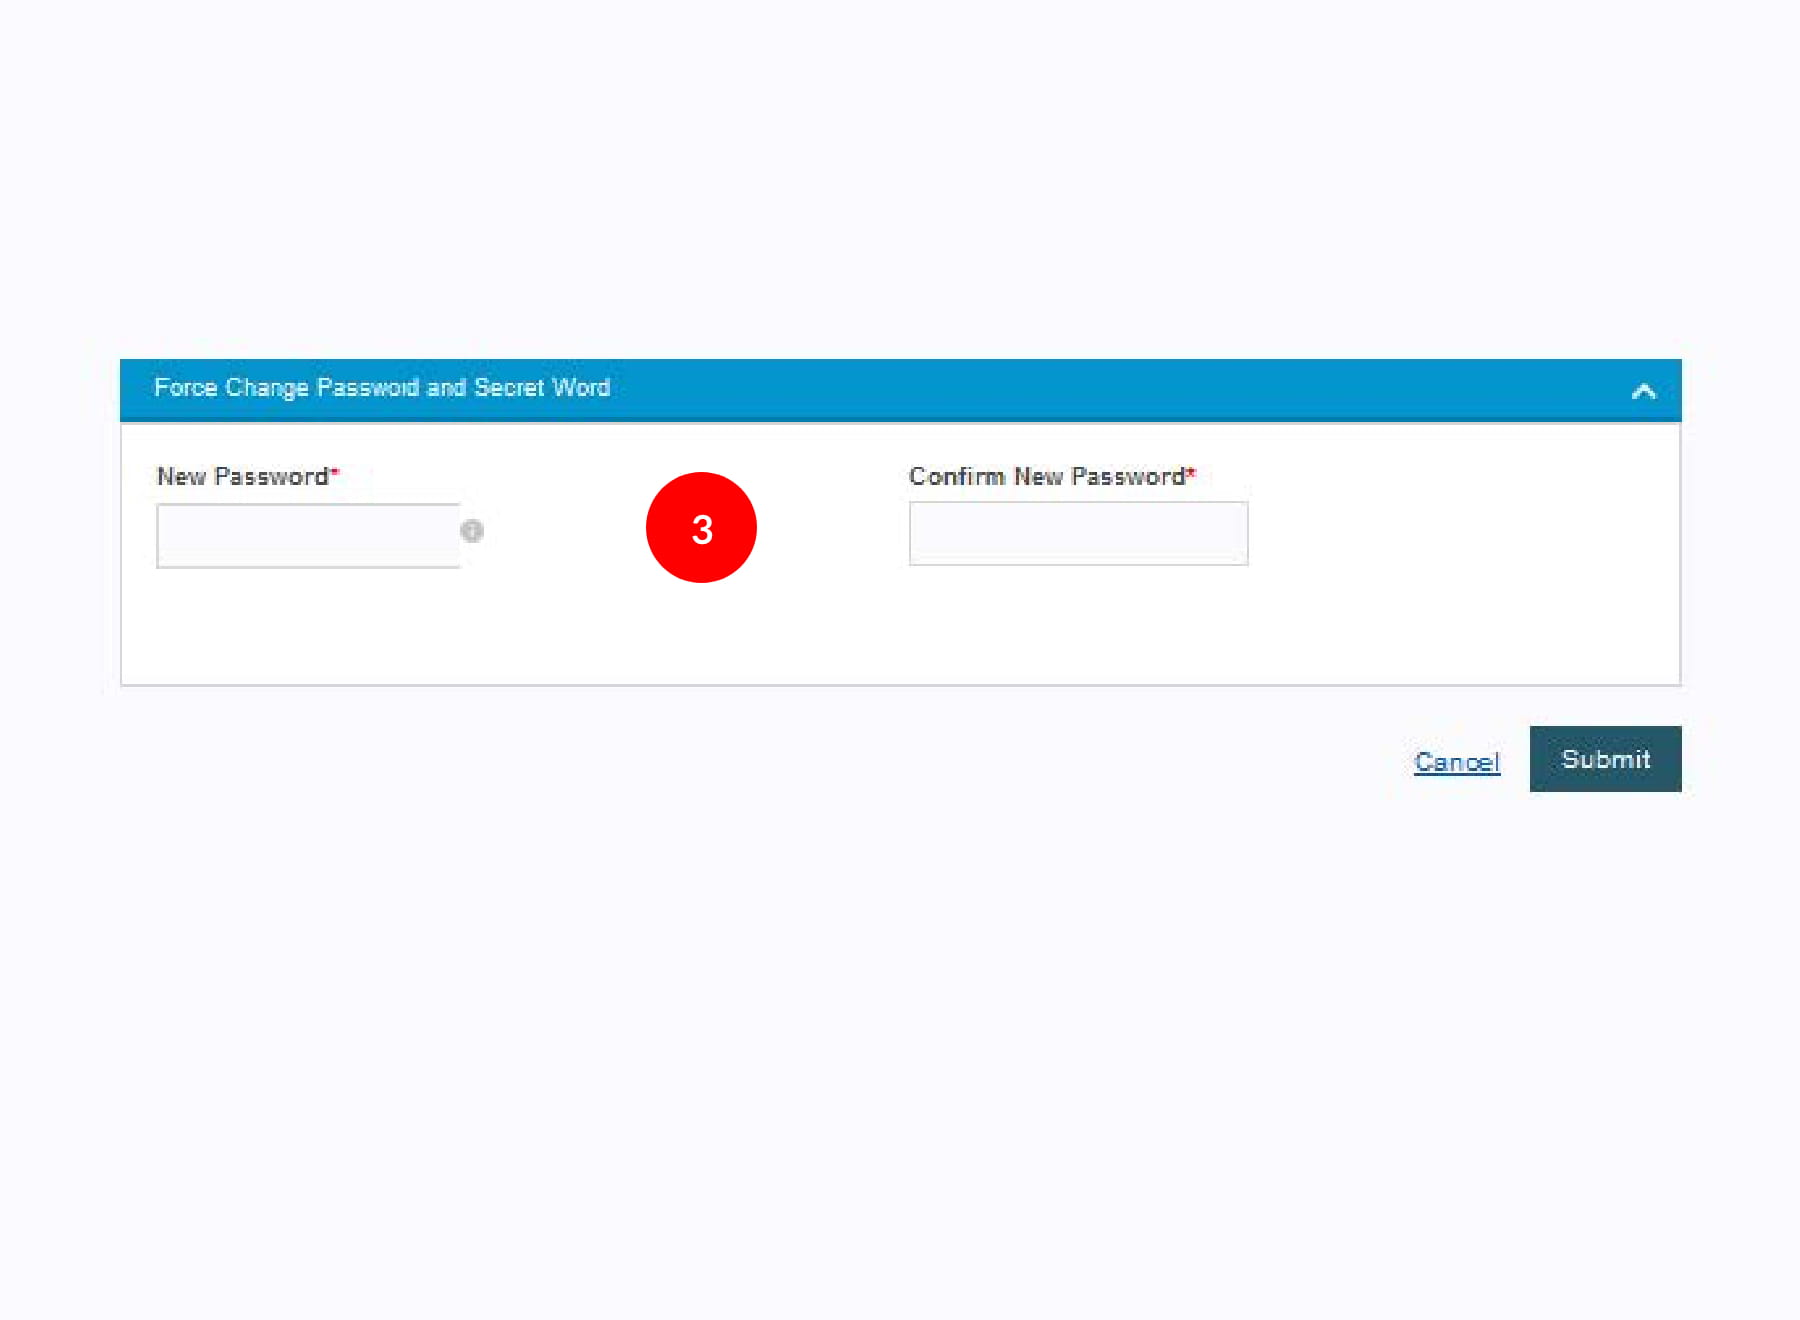Click into the New Password input field
This screenshot has width=1800, height=1320.
(x=308, y=536)
